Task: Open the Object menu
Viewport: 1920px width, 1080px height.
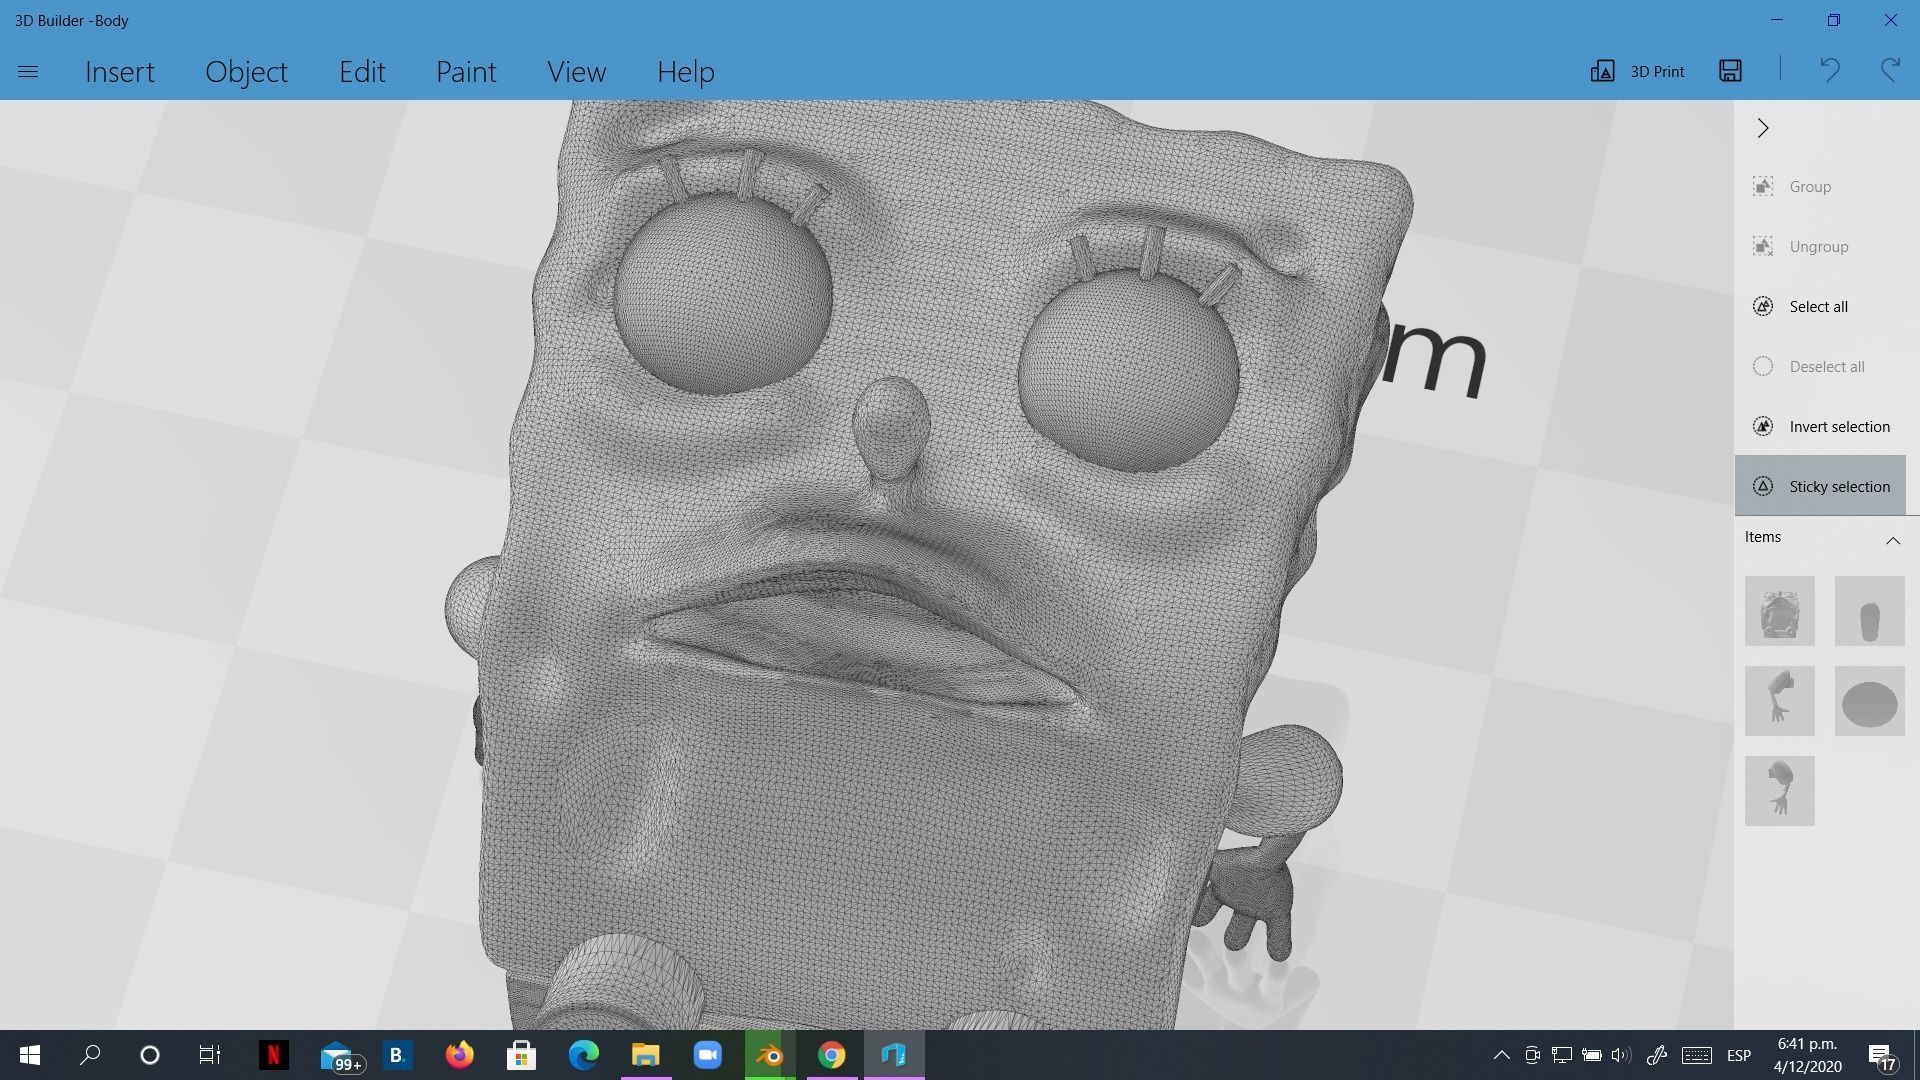Action: point(246,72)
